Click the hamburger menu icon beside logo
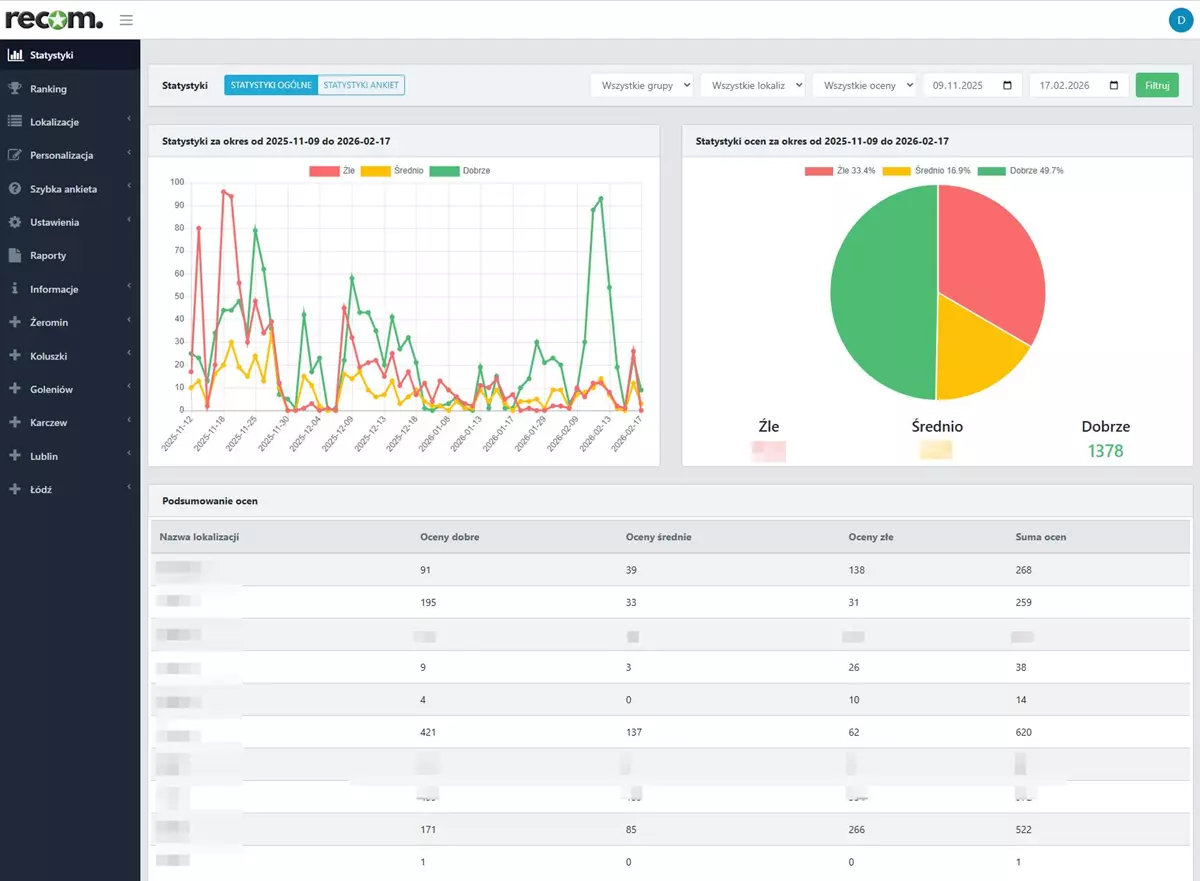 (126, 19)
